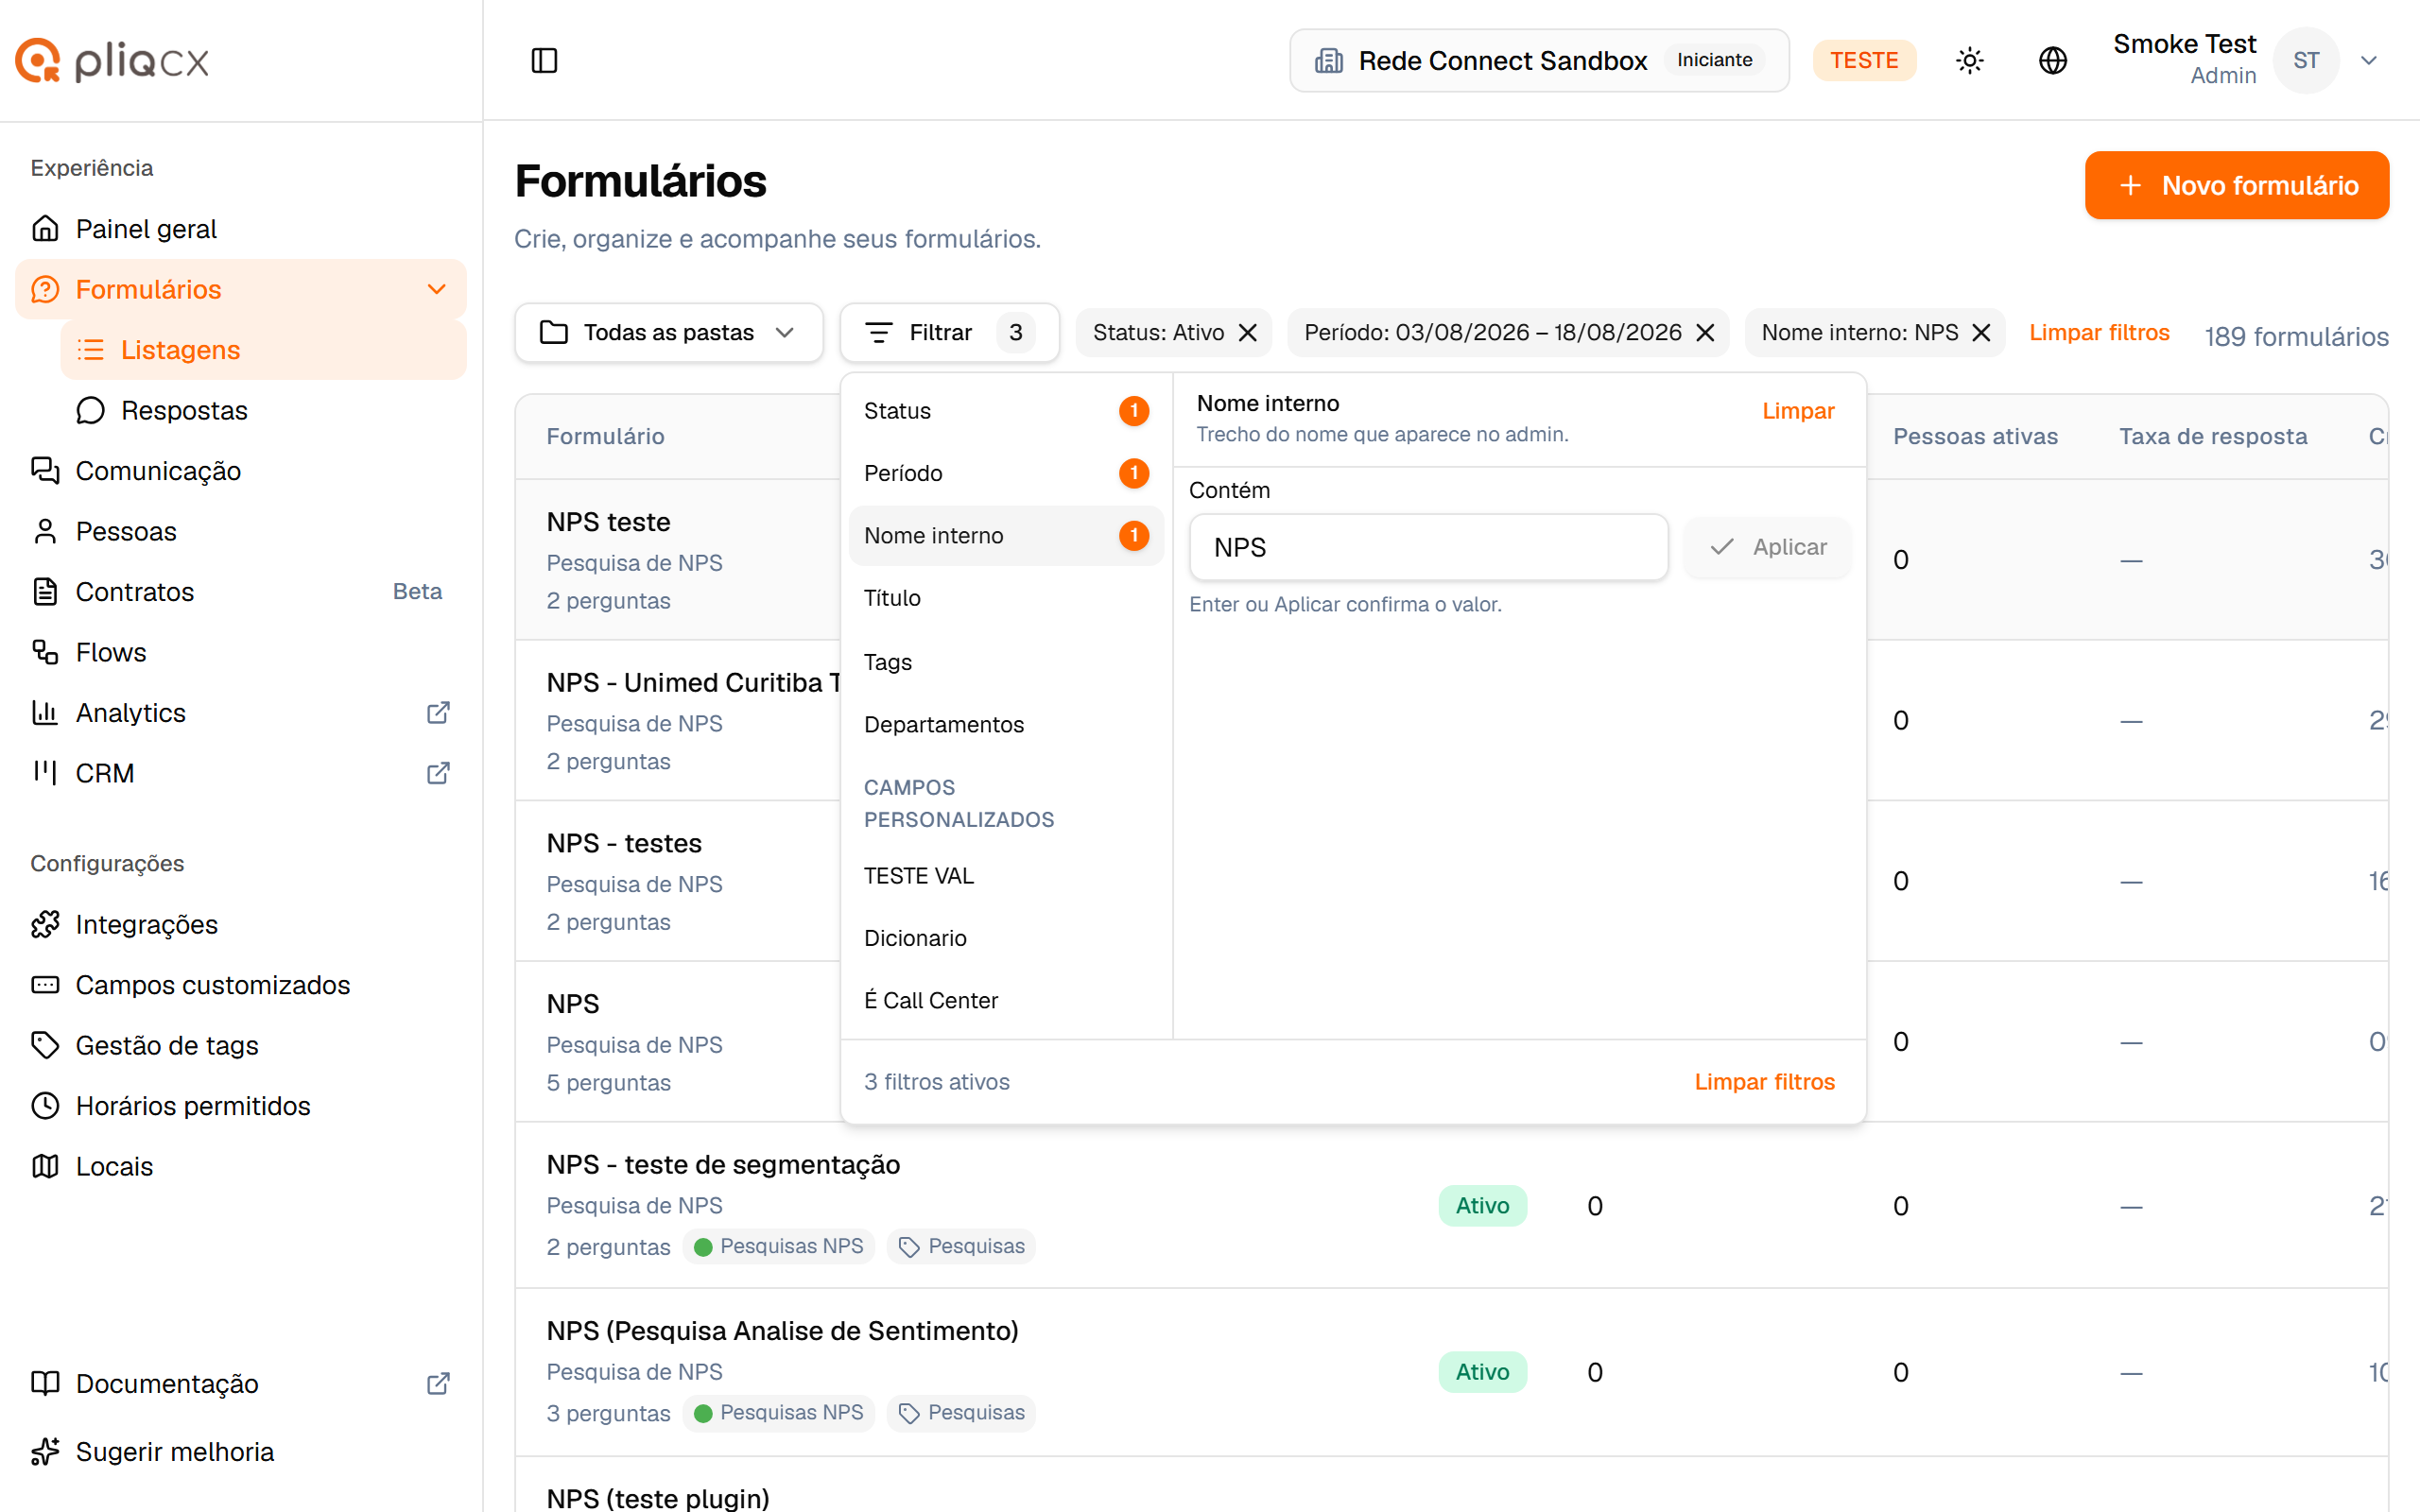The width and height of the screenshot is (2420, 1512).
Task: Toggle the sidebar panel icon
Action: (x=544, y=60)
